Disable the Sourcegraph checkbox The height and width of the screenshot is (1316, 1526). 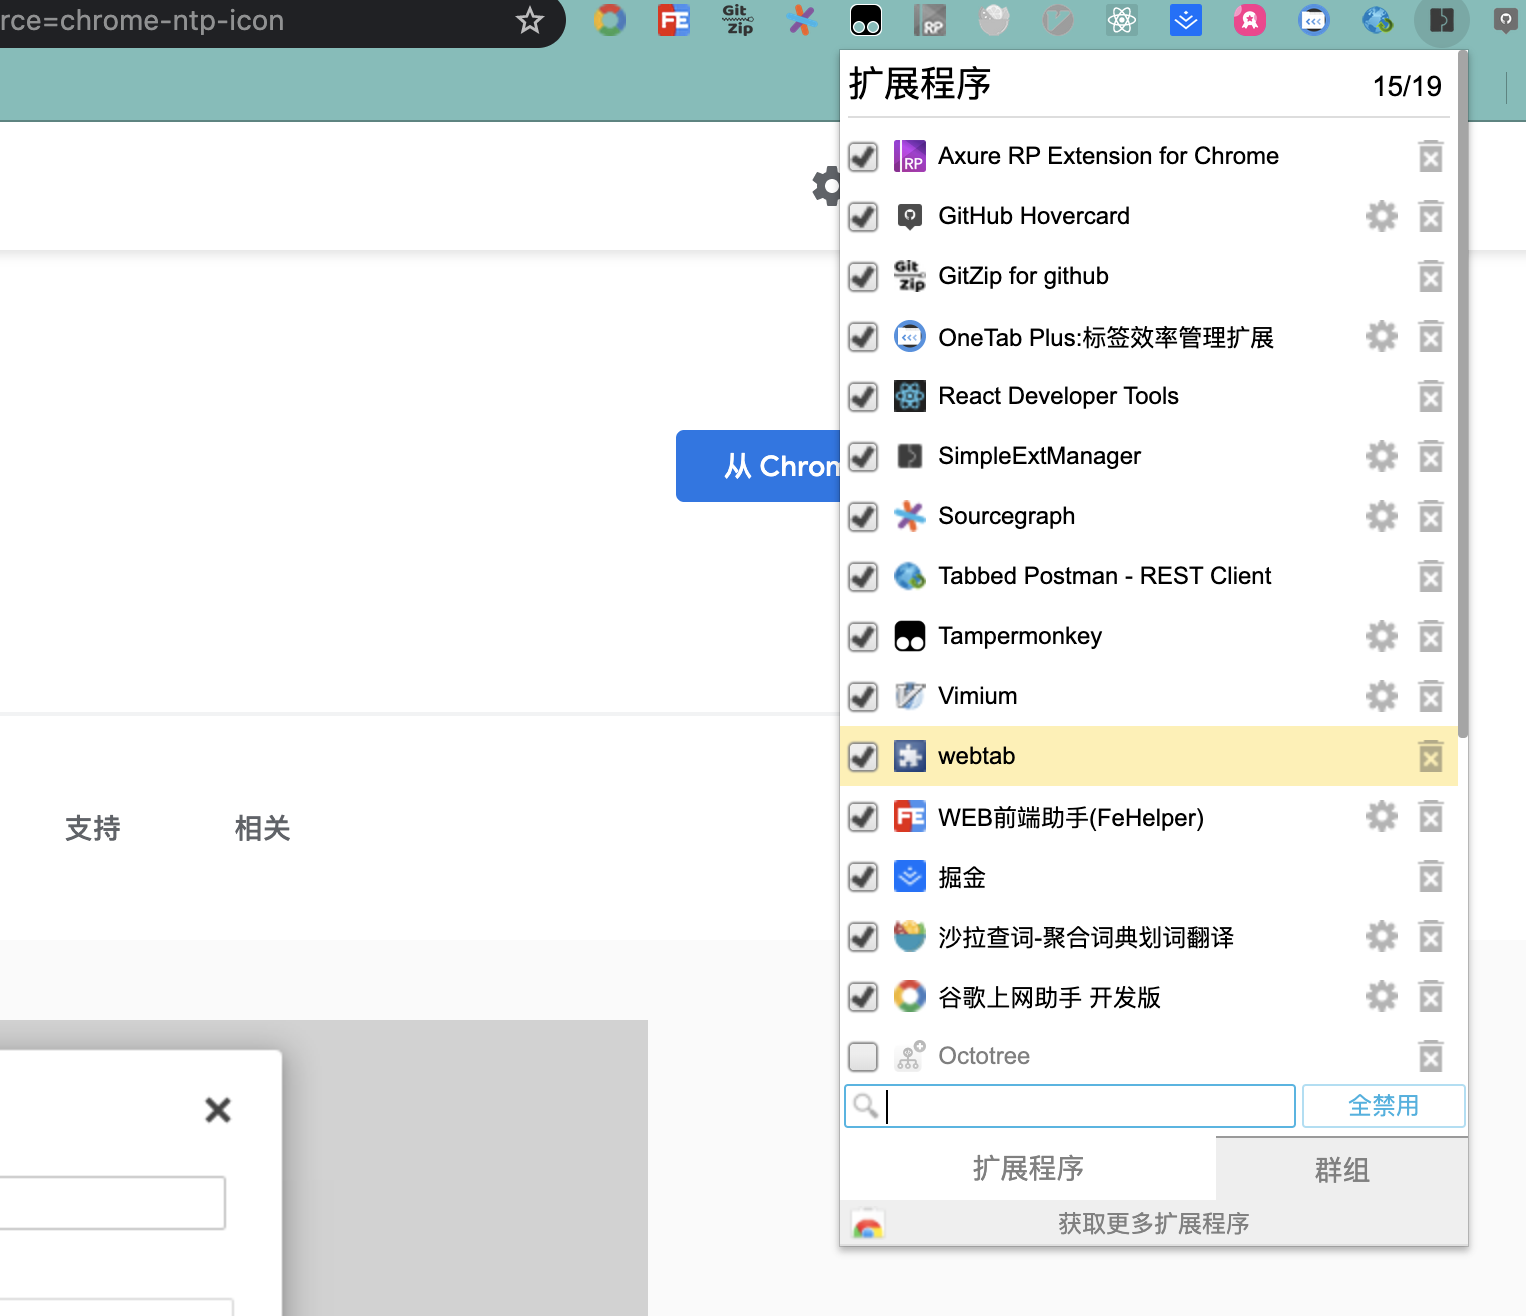click(863, 516)
